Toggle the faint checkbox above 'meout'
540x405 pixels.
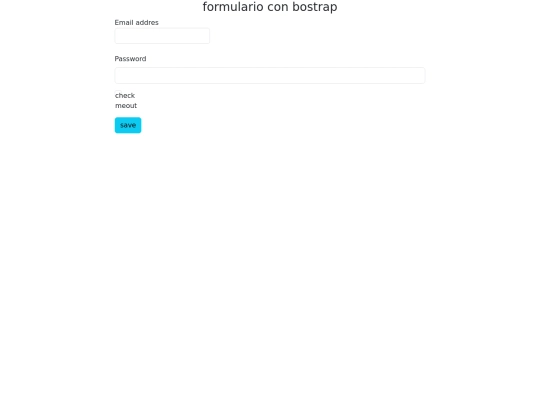pyautogui.click(x=118, y=94)
